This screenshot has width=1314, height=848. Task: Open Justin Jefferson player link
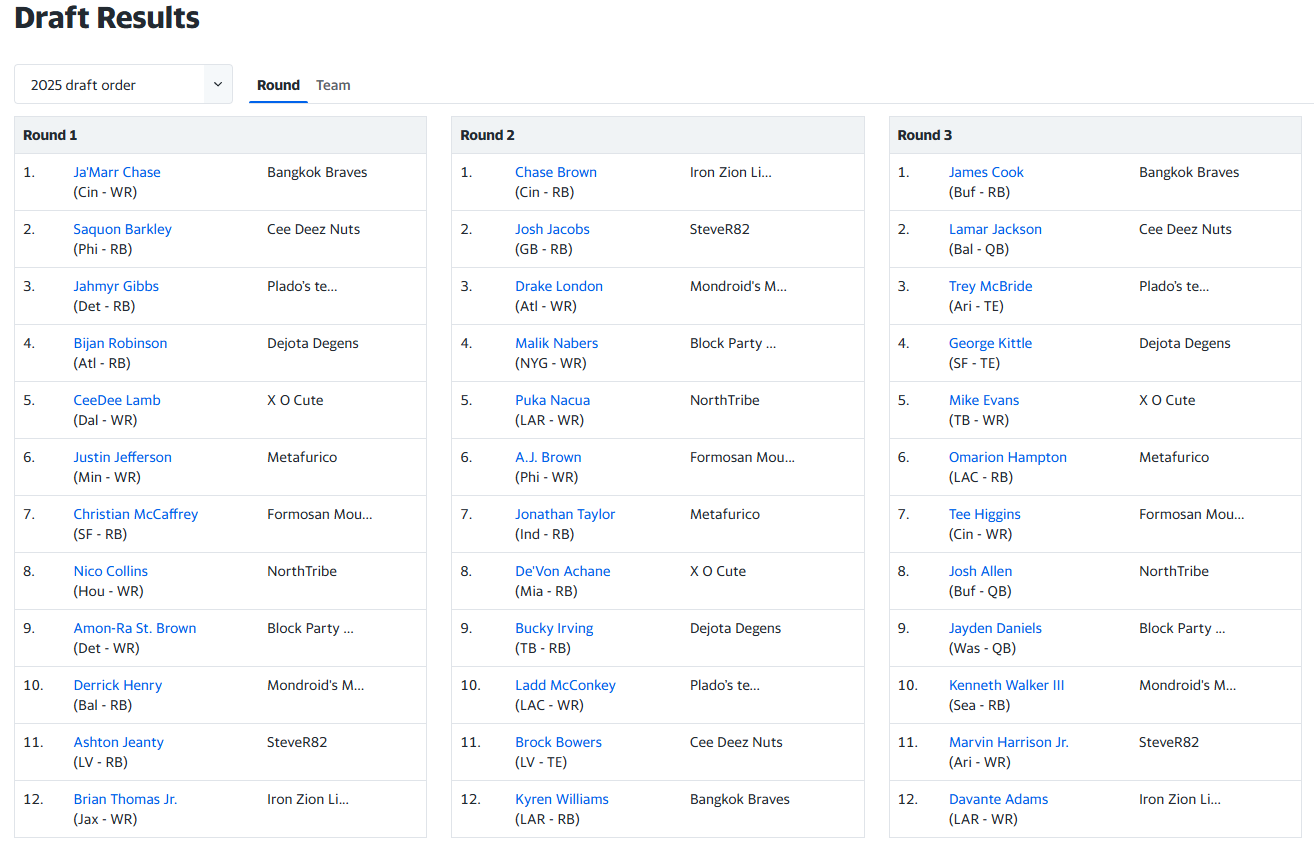122,457
